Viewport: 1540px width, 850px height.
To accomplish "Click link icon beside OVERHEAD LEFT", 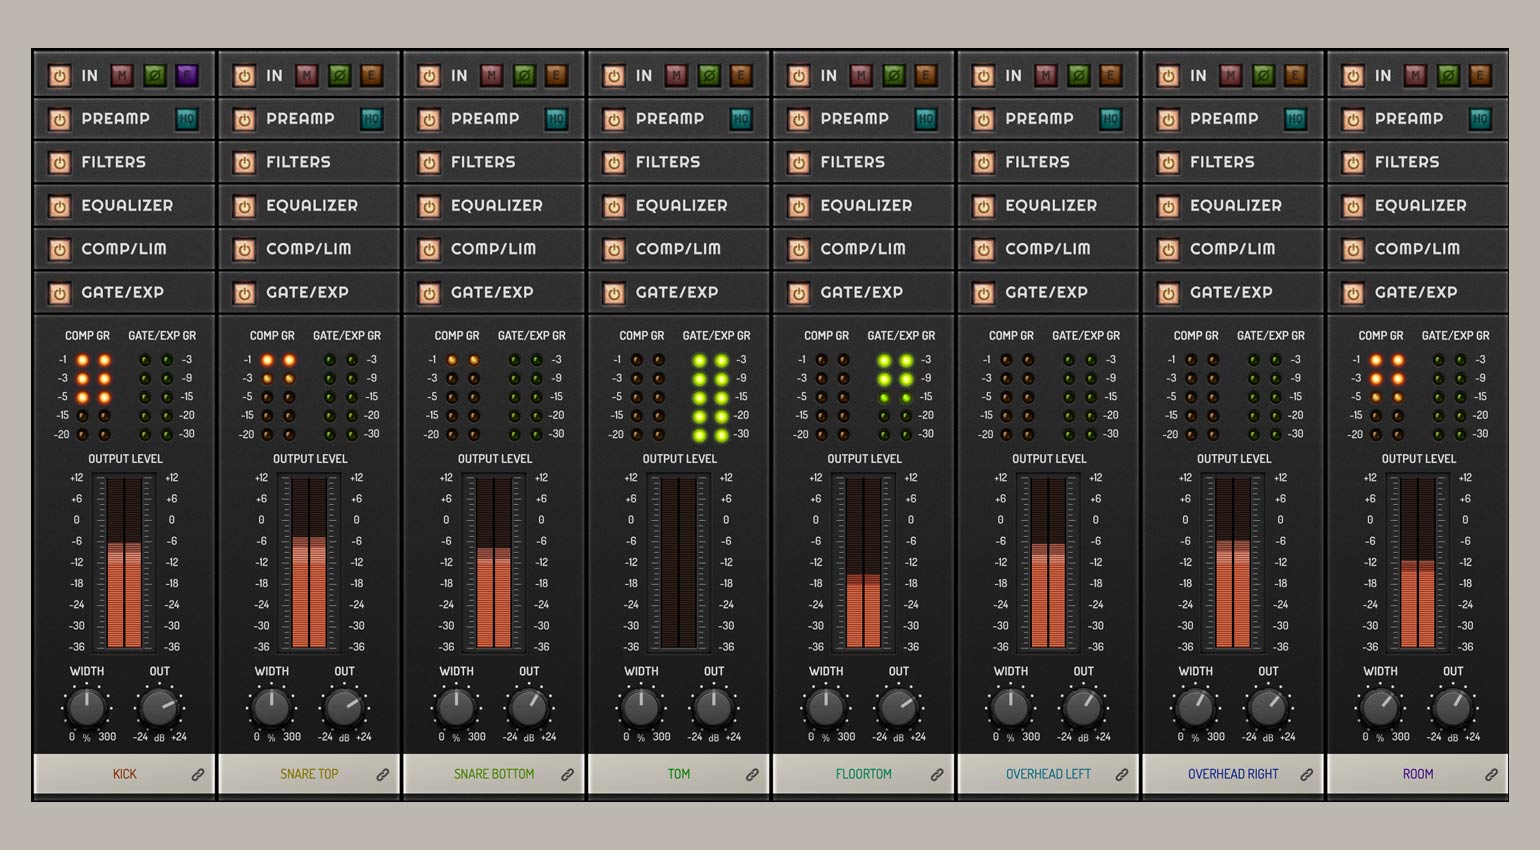I will [1122, 774].
